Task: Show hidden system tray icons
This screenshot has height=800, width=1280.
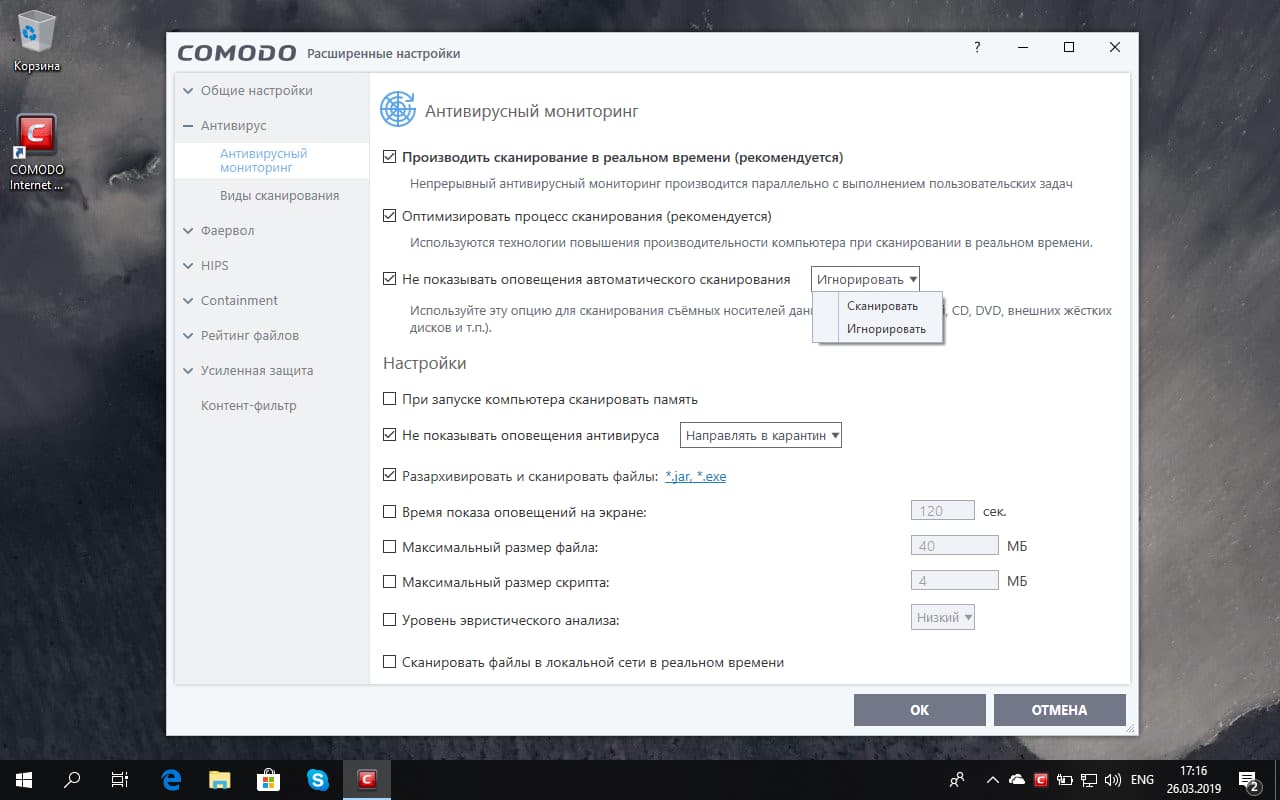Action: point(992,780)
